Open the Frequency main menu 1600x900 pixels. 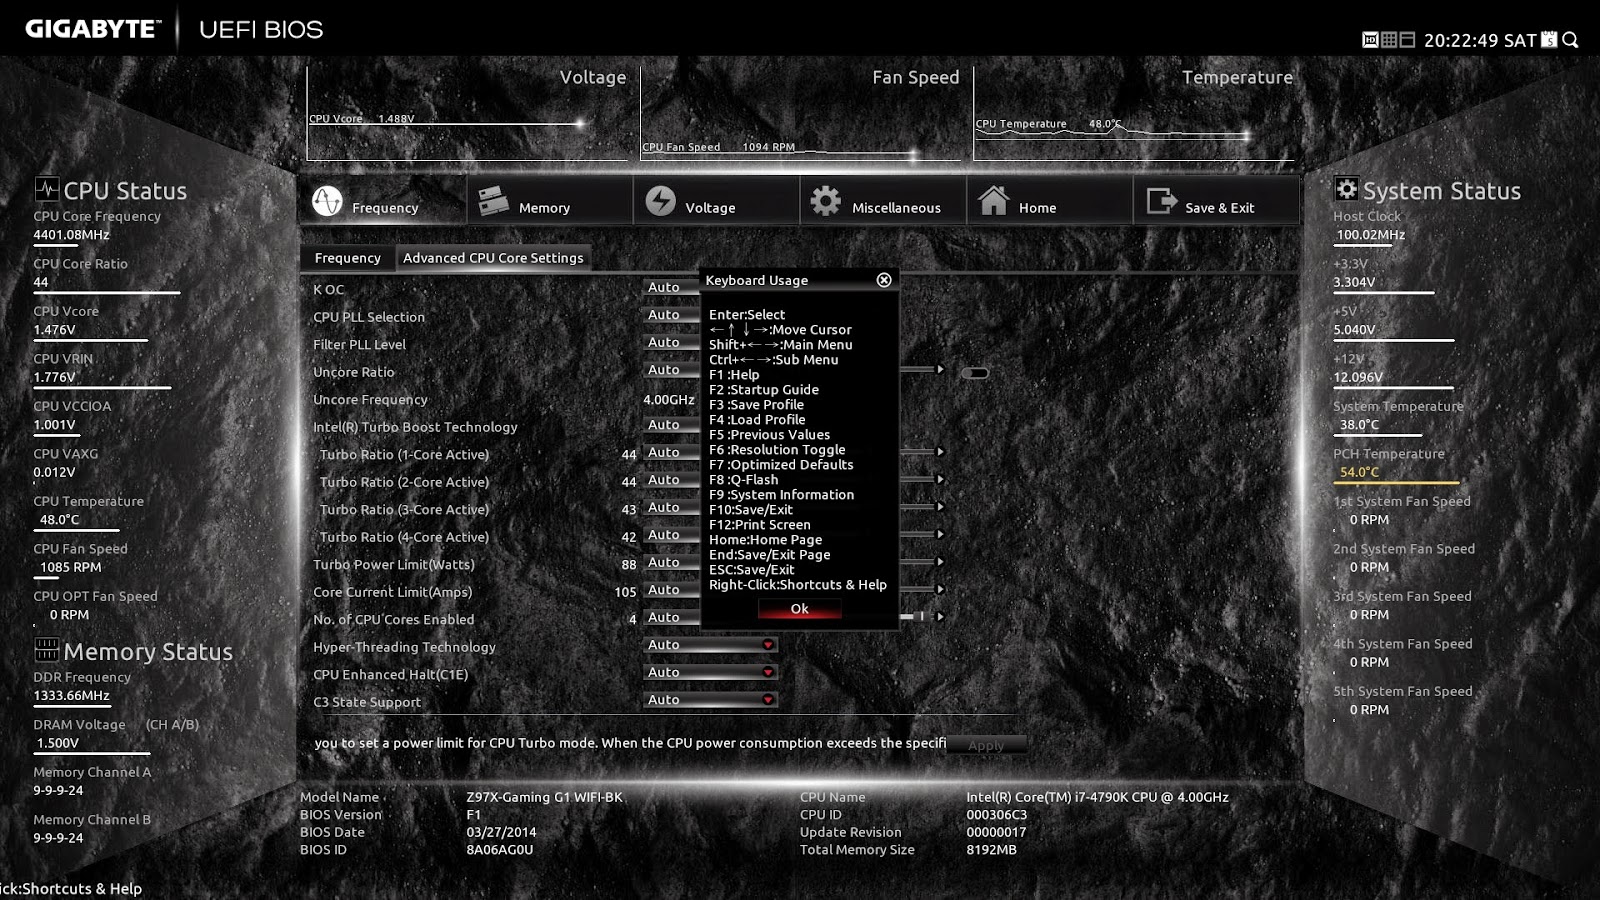tap(383, 201)
